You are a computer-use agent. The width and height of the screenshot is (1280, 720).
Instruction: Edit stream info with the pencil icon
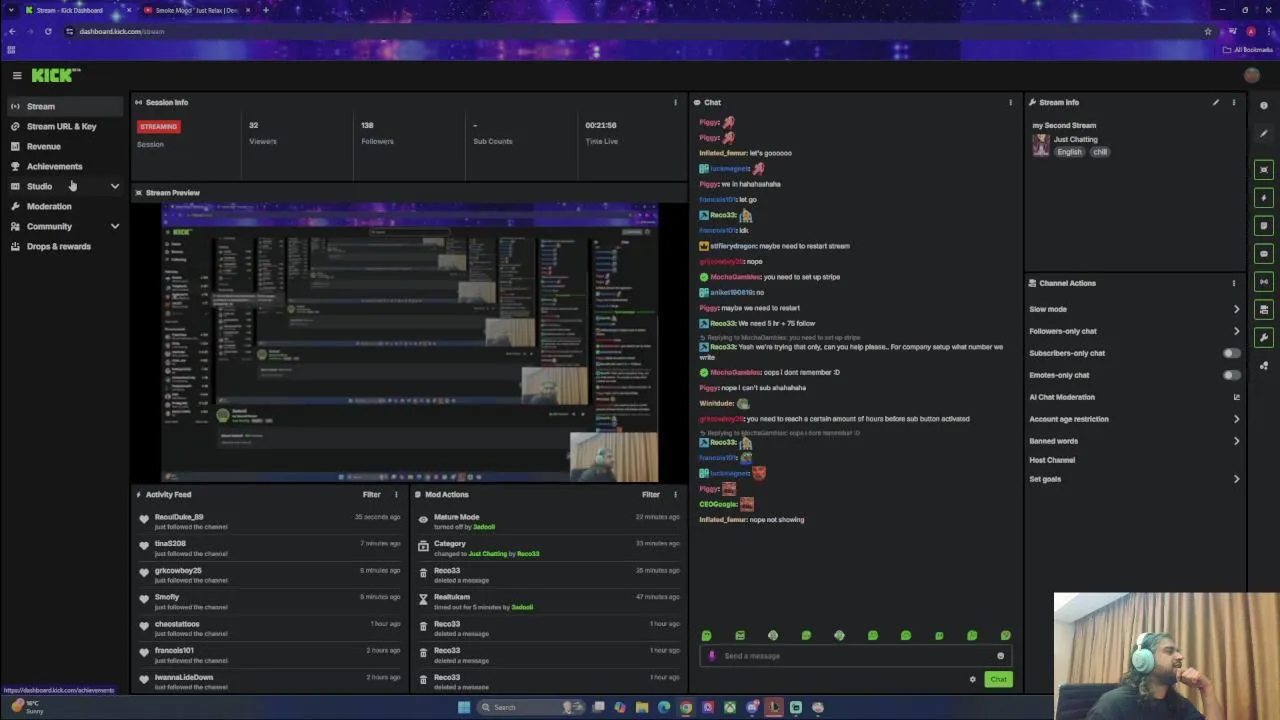1216,102
